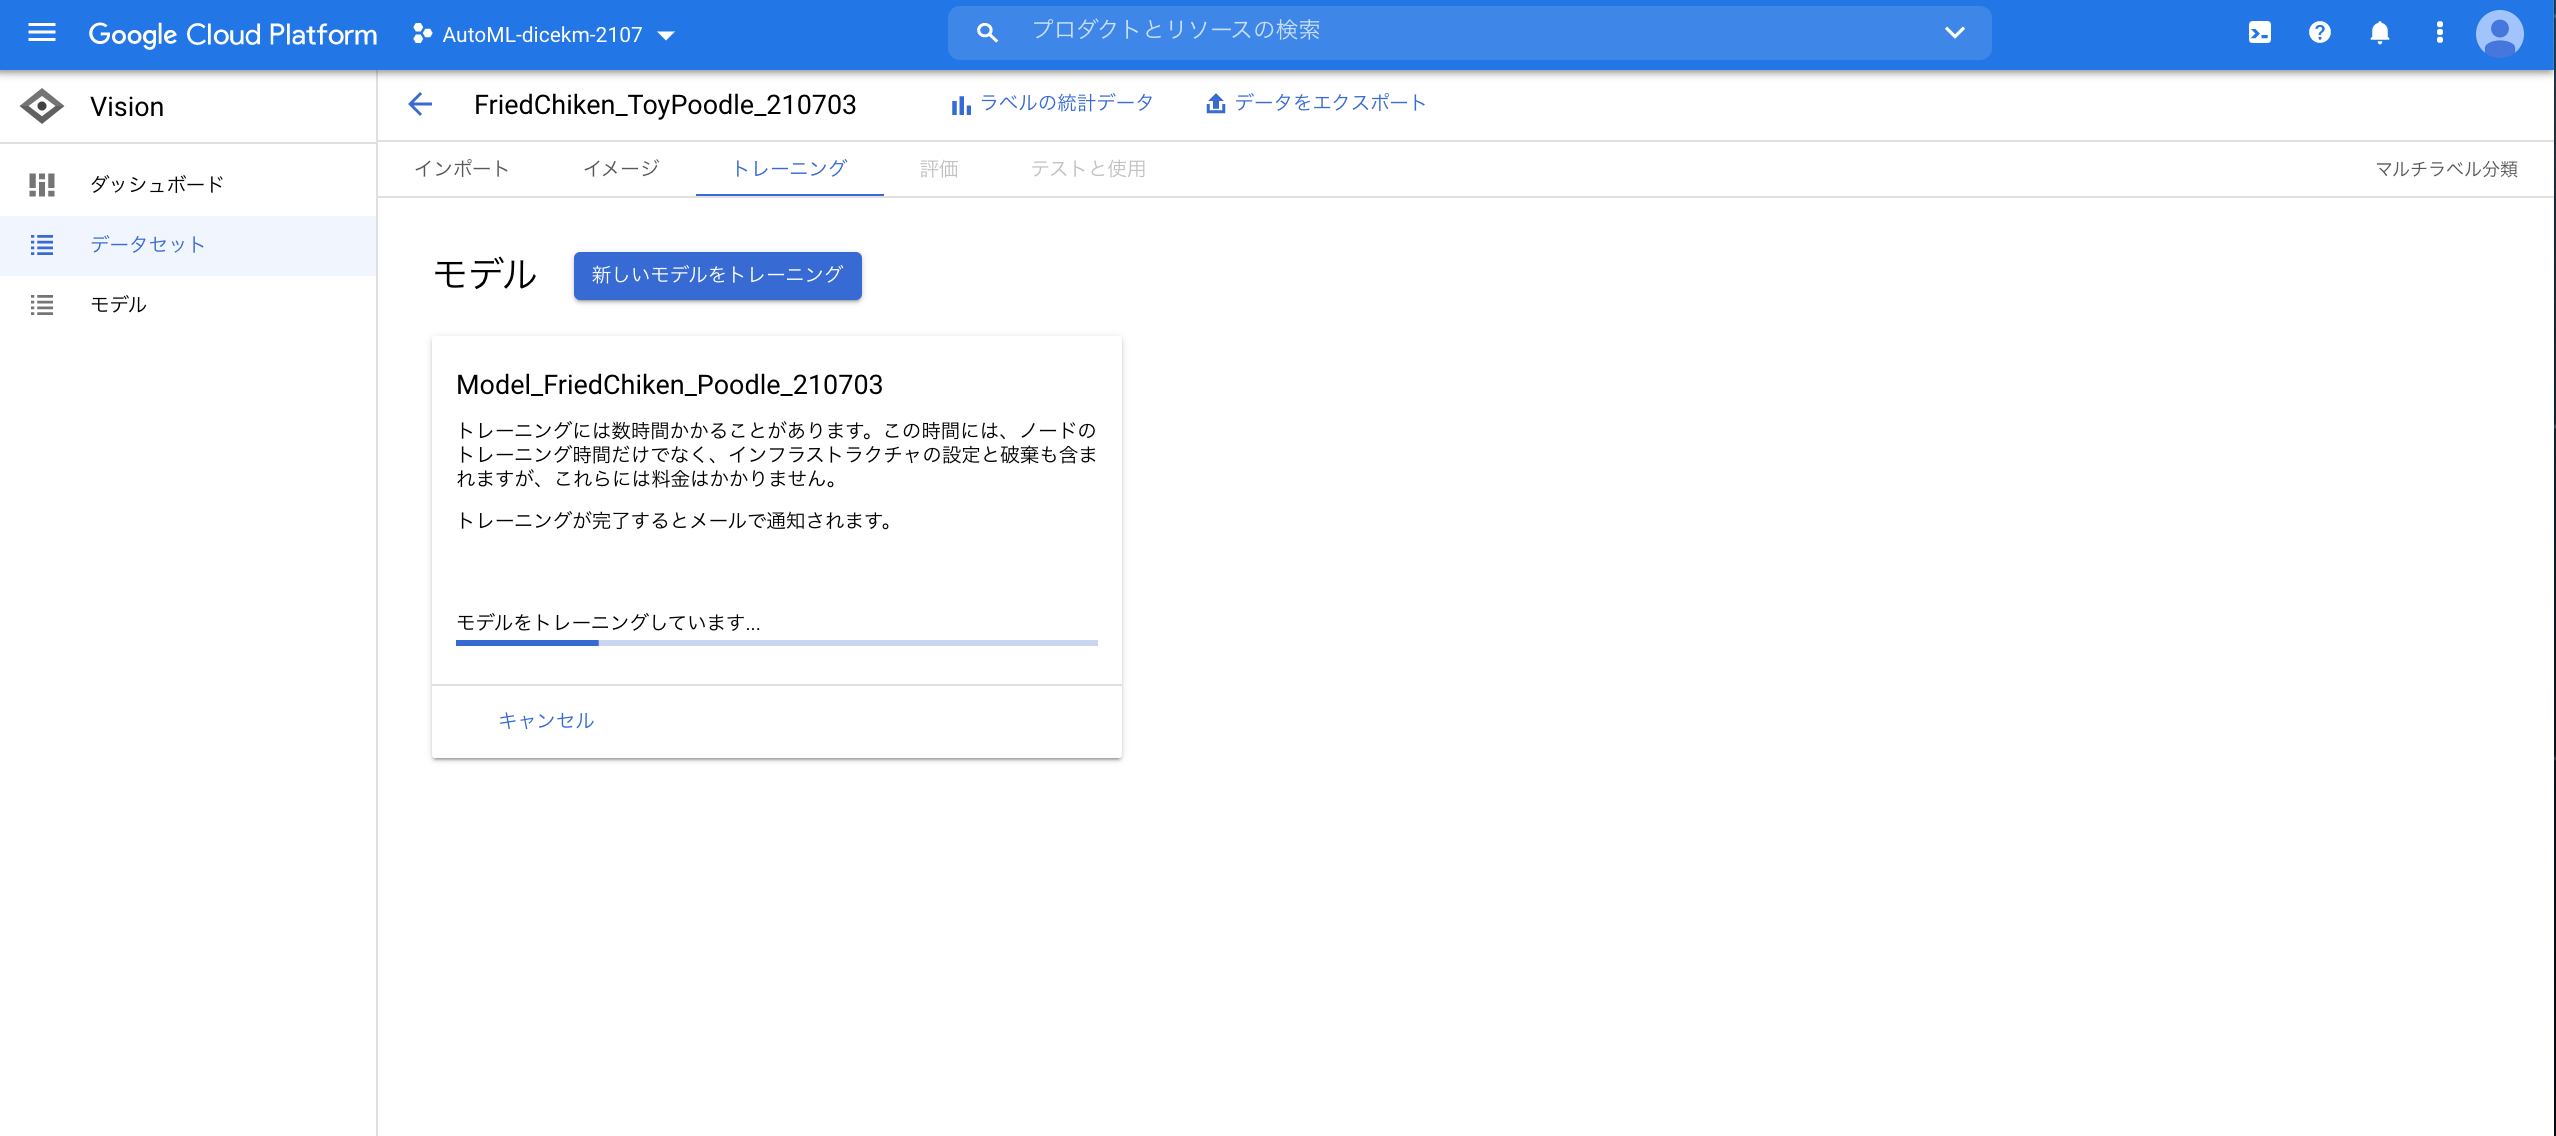Cancel training with キャンセル
2556x1136 pixels.
[546, 720]
